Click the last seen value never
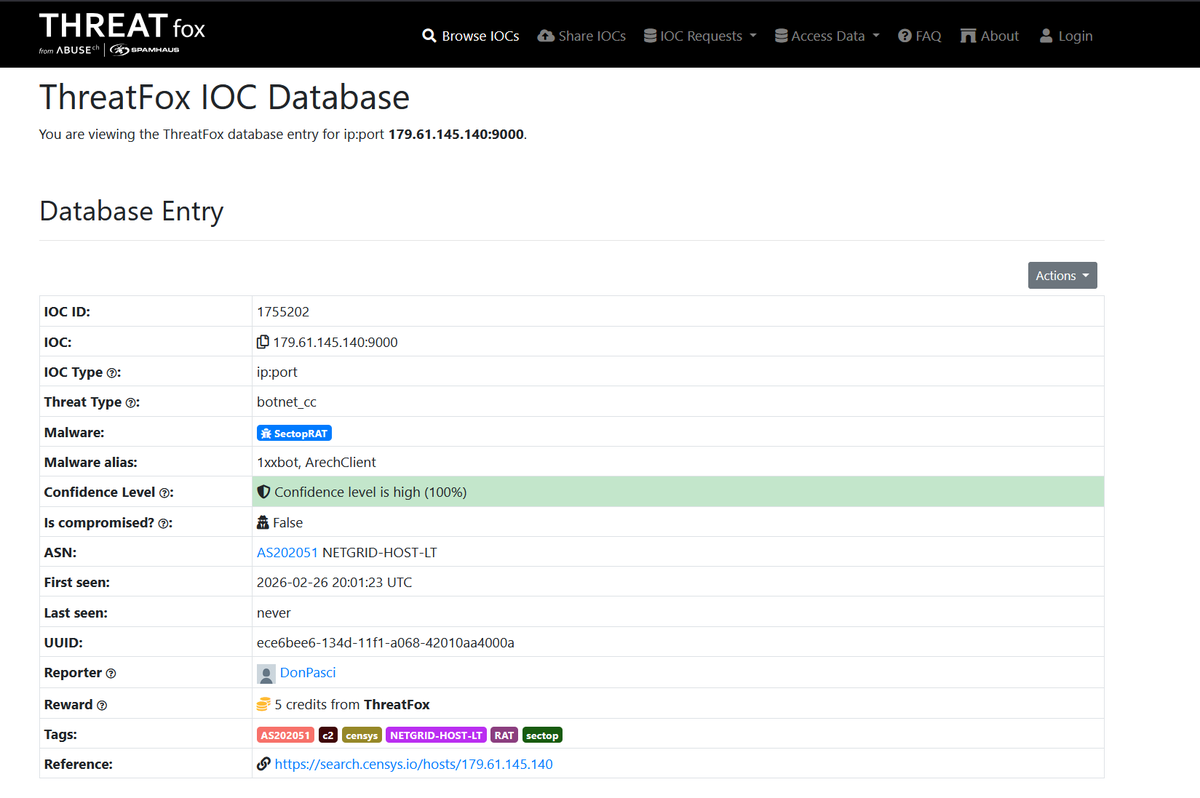Image resolution: width=1200 pixels, height=798 pixels. pyautogui.click(x=274, y=612)
